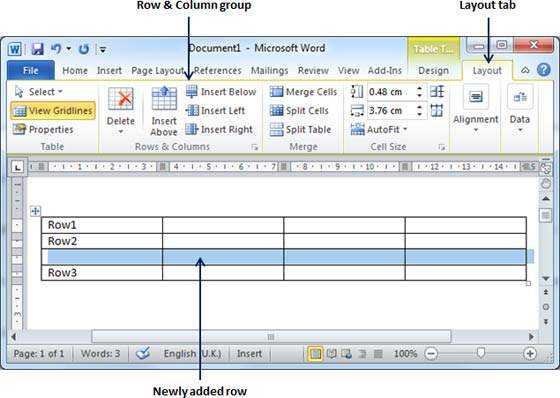The image size is (560, 398).
Task: Click the Save icon in quick access toolbar
Action: click(x=37, y=49)
